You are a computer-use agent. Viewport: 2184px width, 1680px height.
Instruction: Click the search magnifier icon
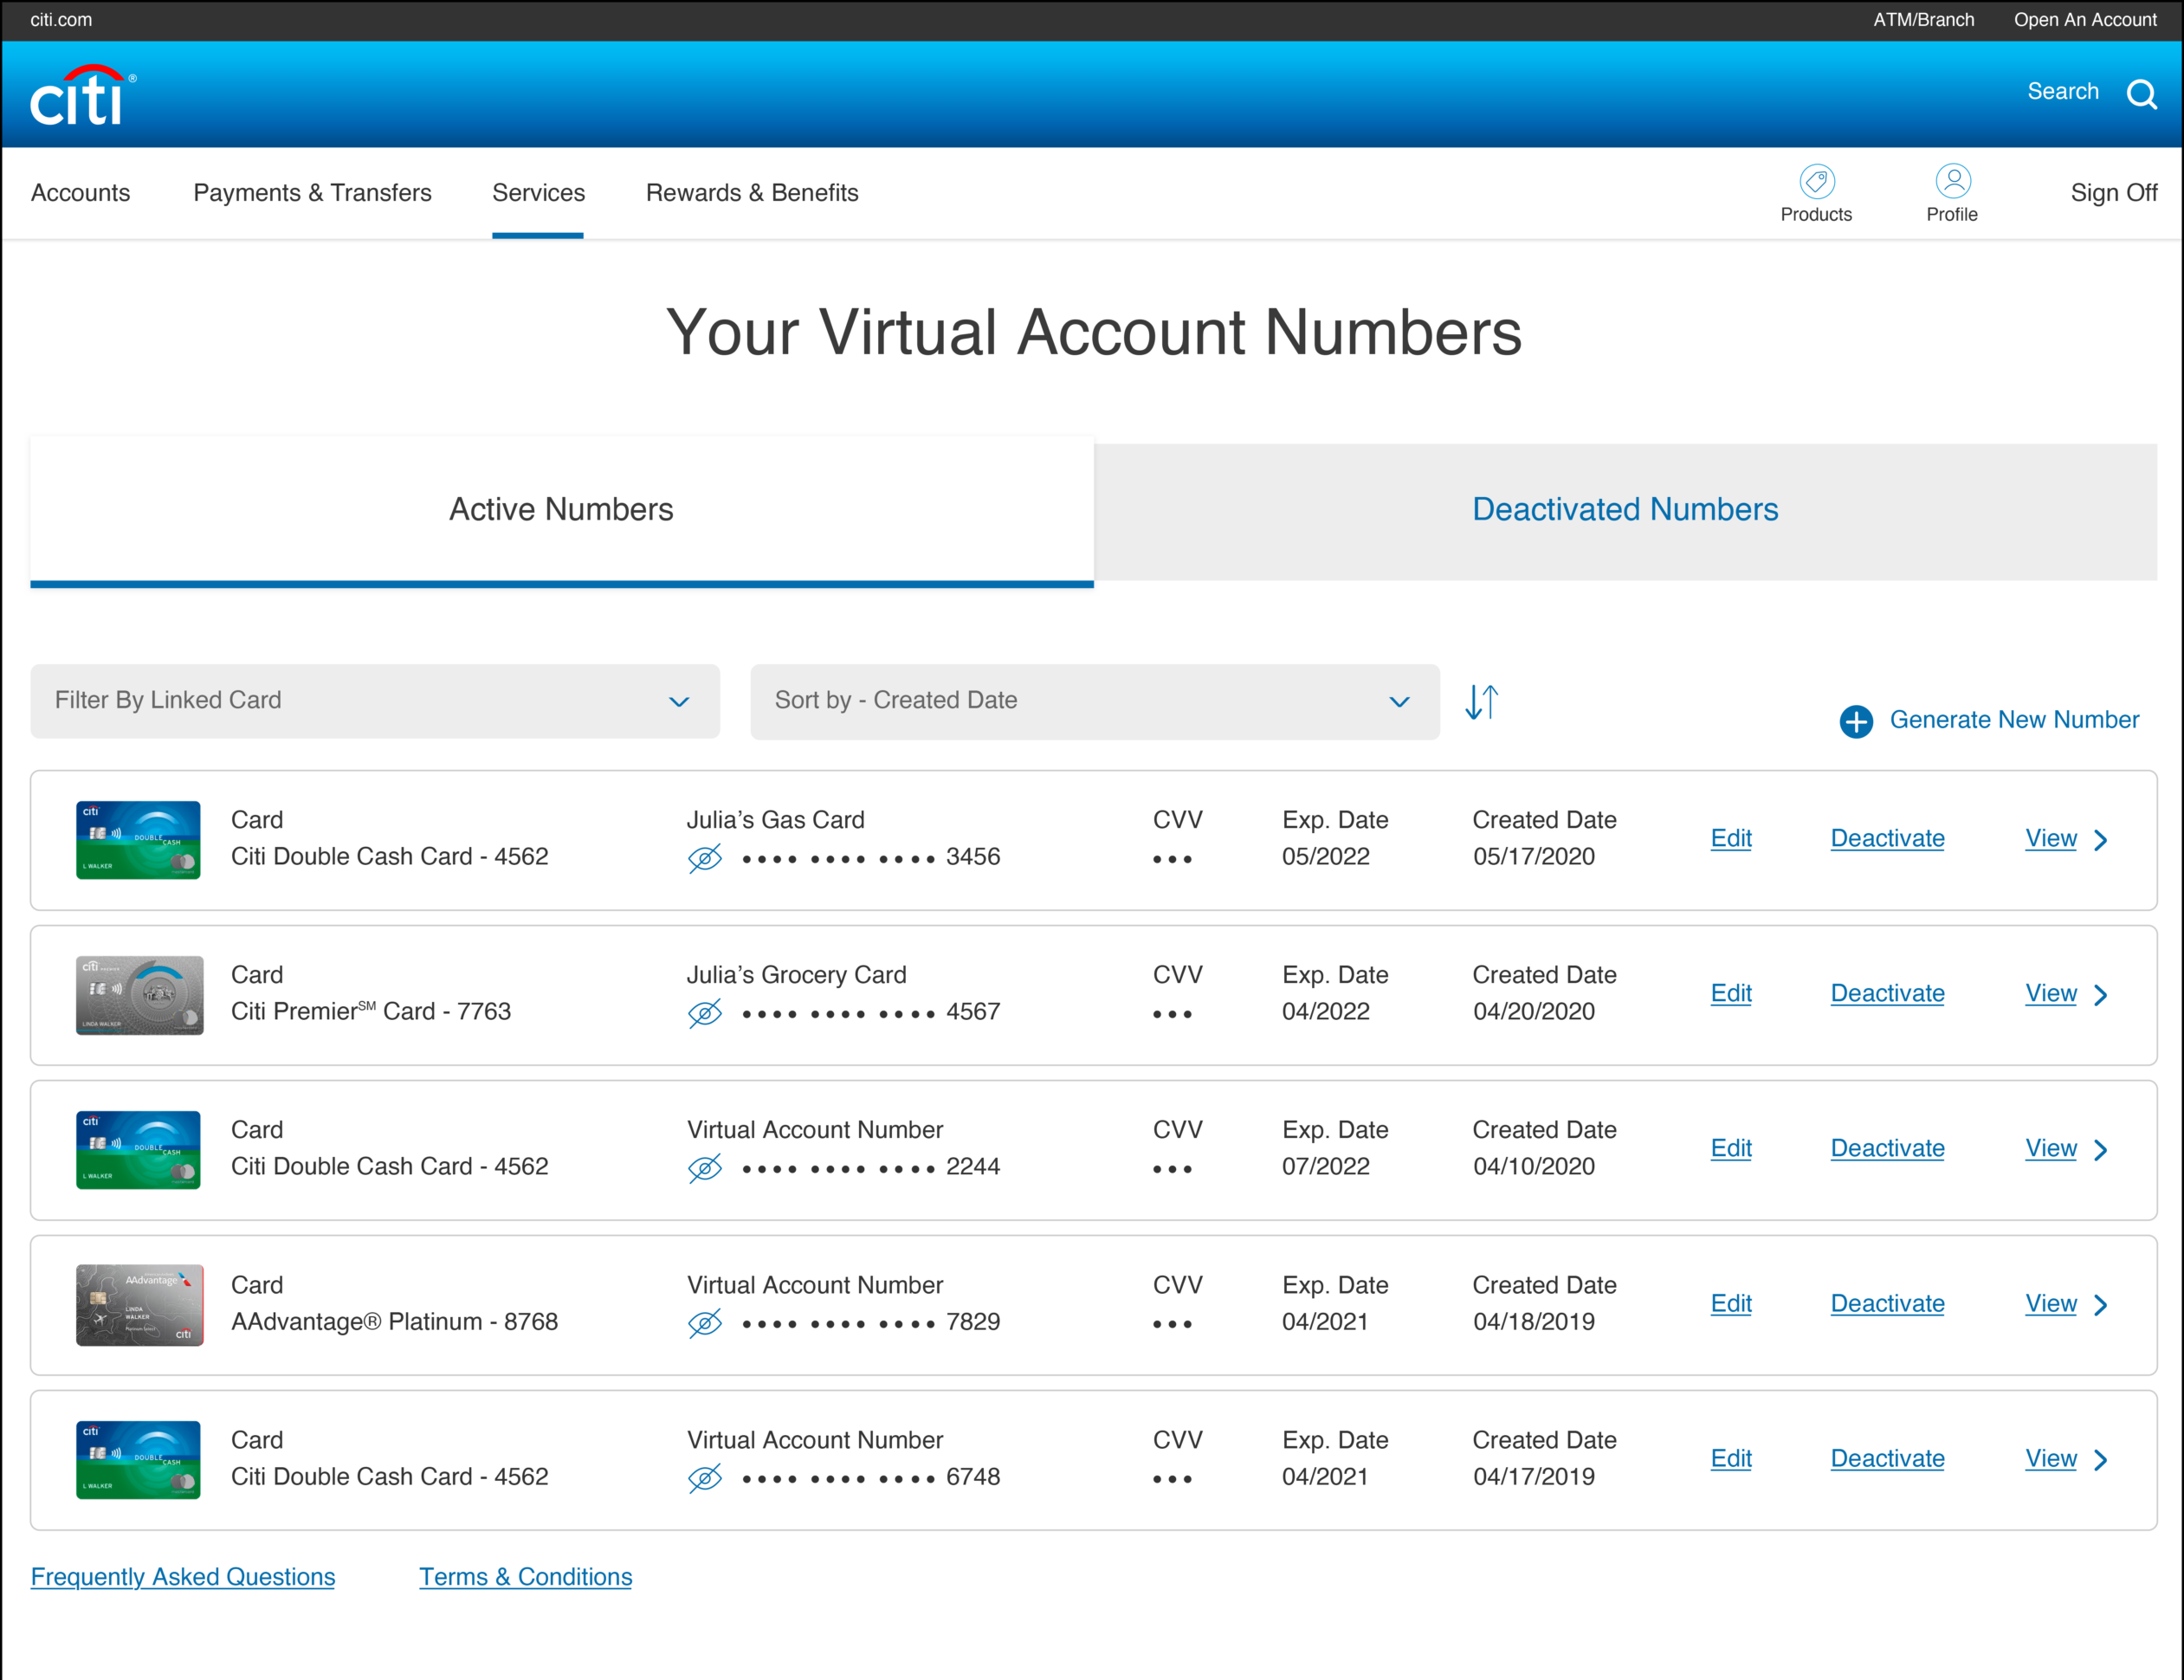click(2141, 94)
